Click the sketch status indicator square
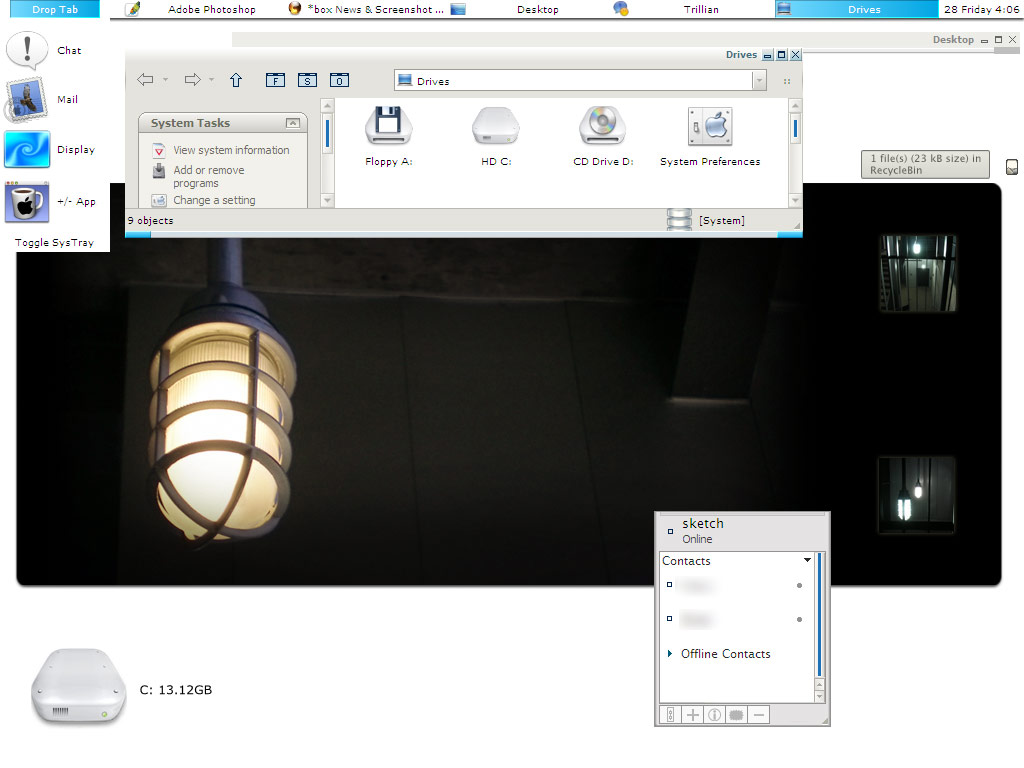Viewport: 1024px width, 768px height. 670,532
